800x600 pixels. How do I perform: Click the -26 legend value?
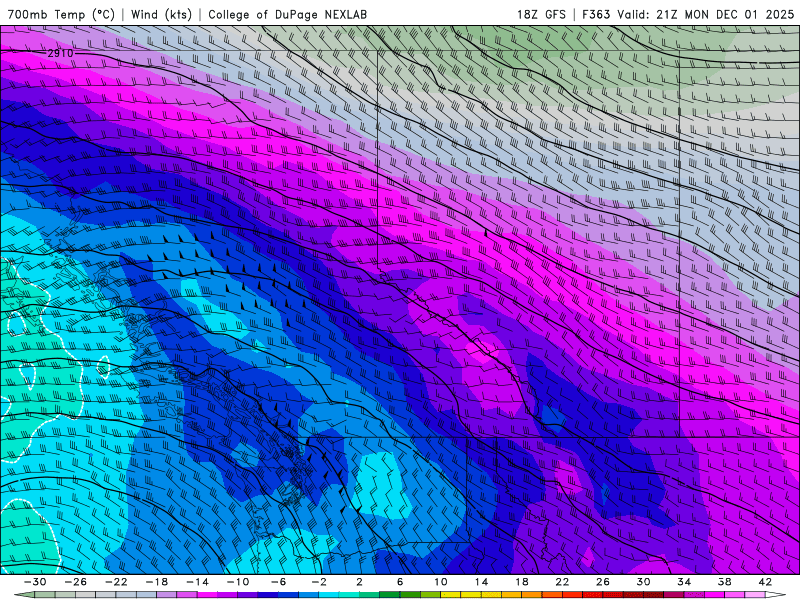click(76, 582)
